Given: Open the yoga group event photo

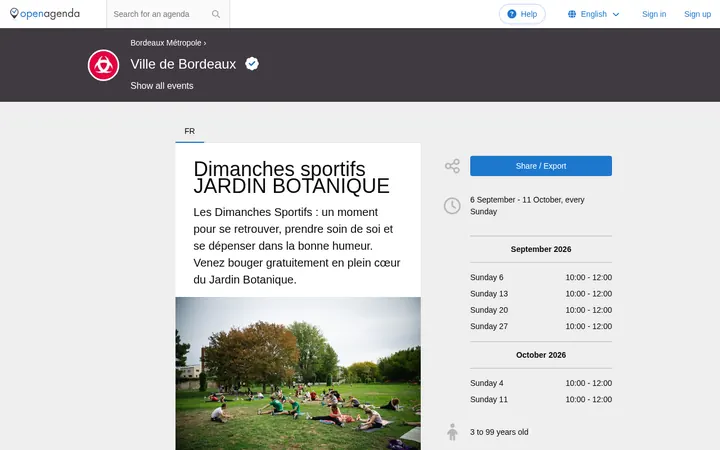Looking at the screenshot, I should 298,373.
